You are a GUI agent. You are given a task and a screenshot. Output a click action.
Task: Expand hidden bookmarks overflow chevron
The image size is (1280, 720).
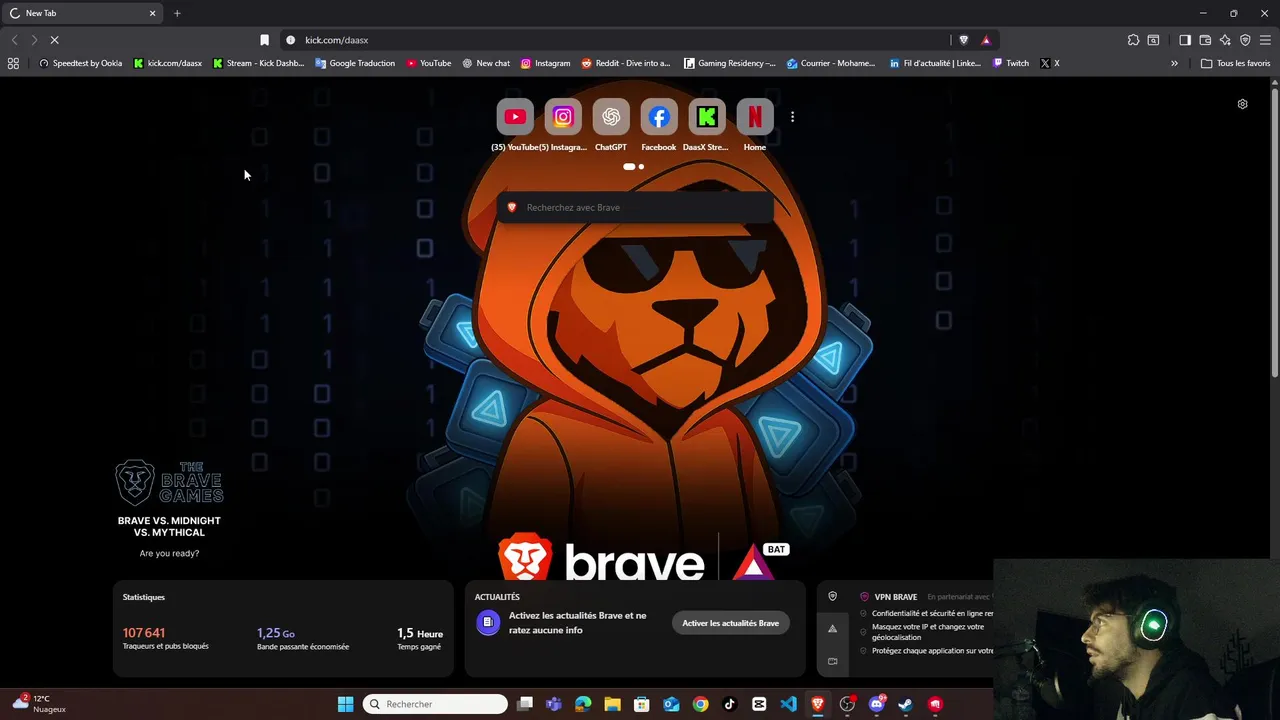coord(1174,63)
